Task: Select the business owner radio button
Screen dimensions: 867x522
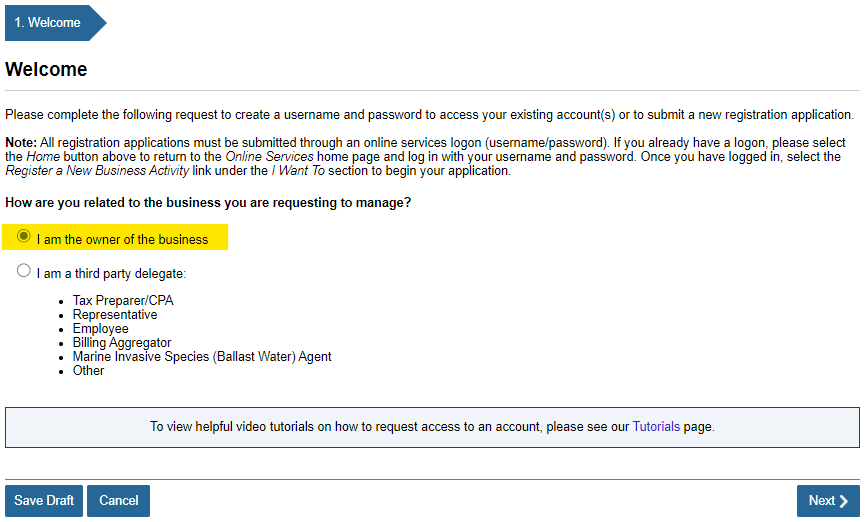Action: coord(24,237)
